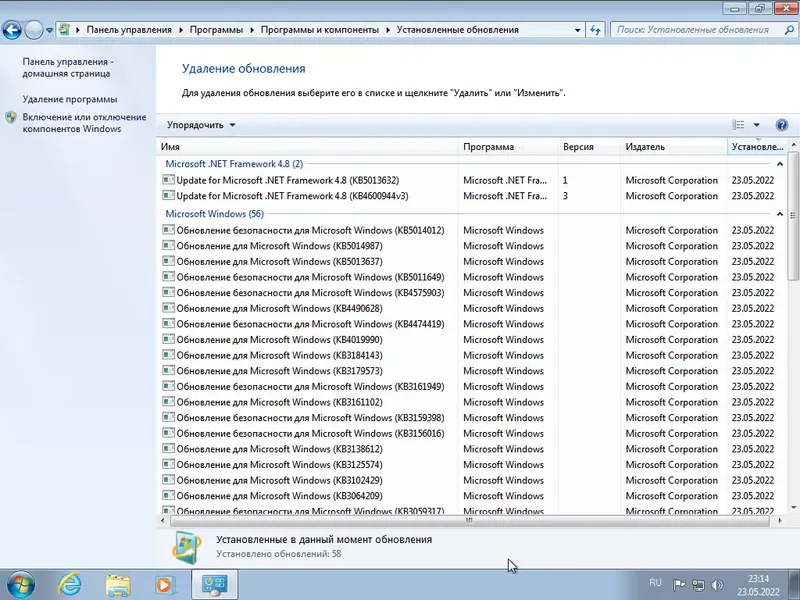The height and width of the screenshot is (600, 800).
Task: Select update KB3125574 icon
Action: pos(168,464)
